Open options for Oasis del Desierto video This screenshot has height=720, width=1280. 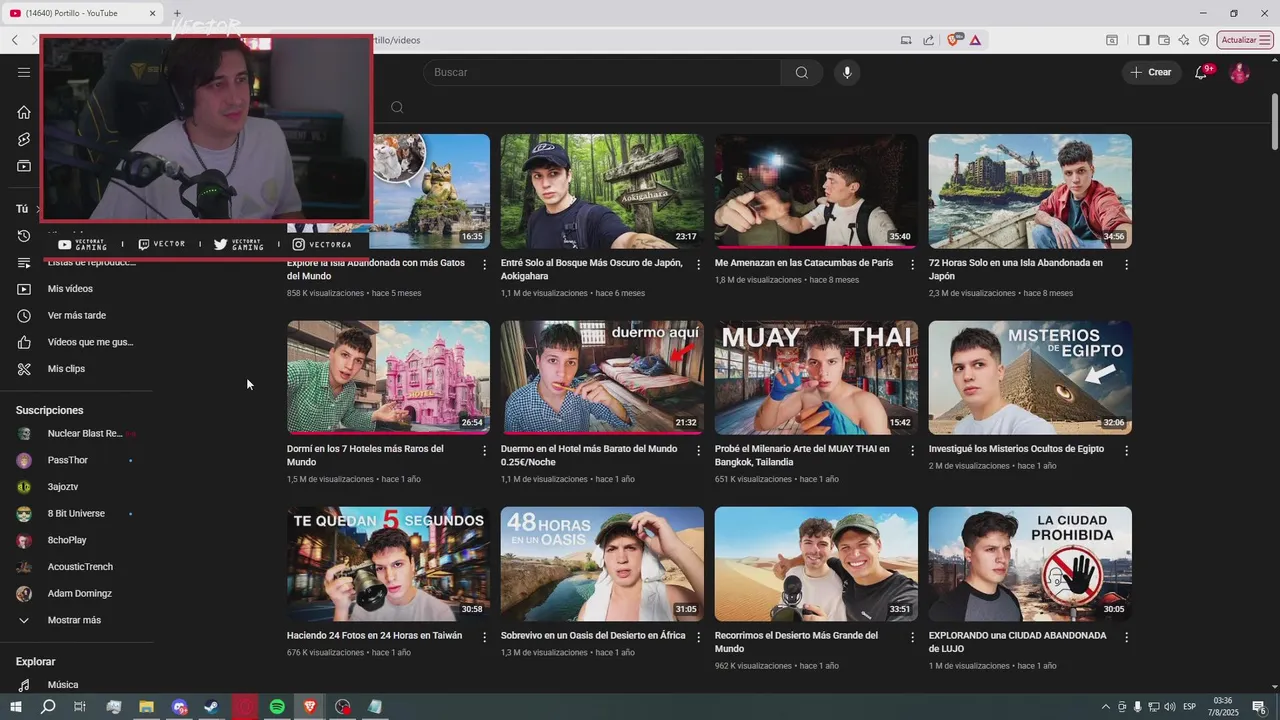[698, 637]
